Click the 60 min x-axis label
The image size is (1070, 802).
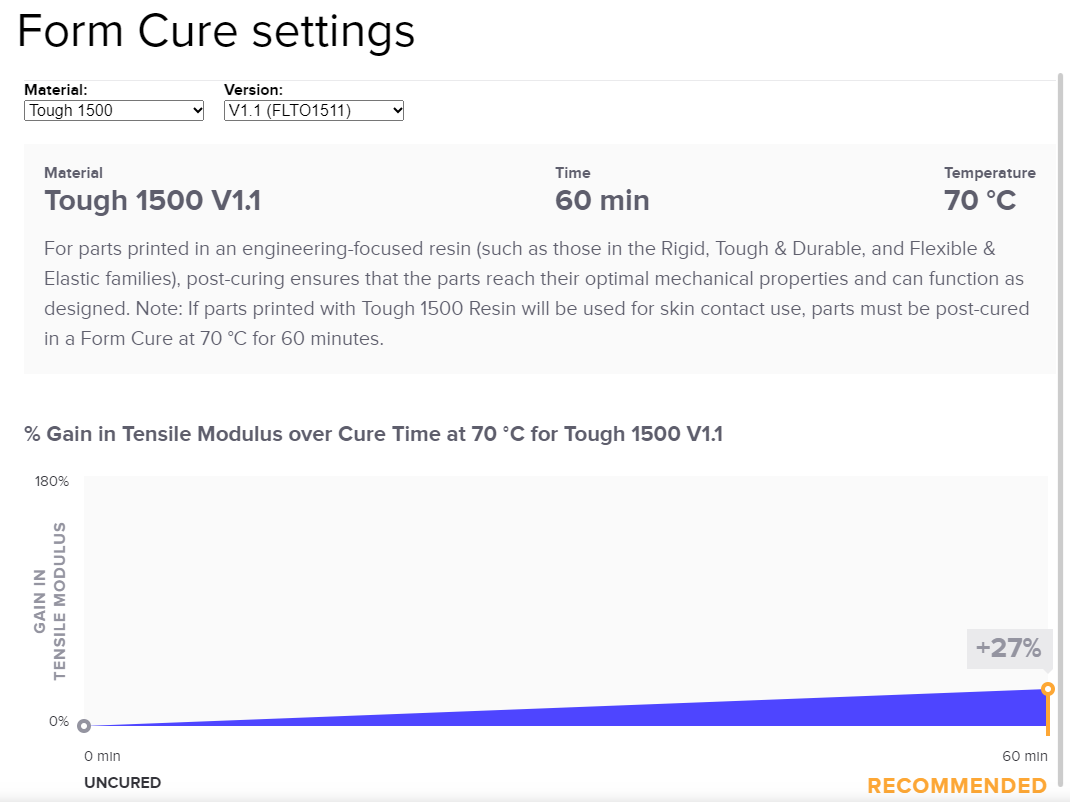tap(1025, 756)
